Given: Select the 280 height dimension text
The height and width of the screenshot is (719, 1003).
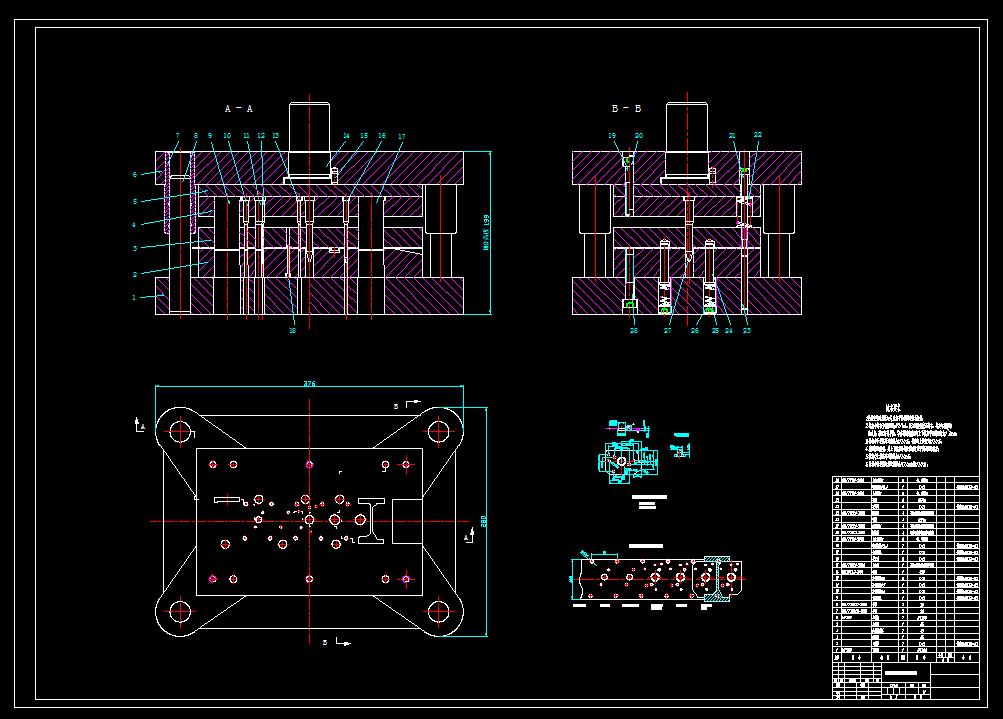Looking at the screenshot, I should click(484, 521).
